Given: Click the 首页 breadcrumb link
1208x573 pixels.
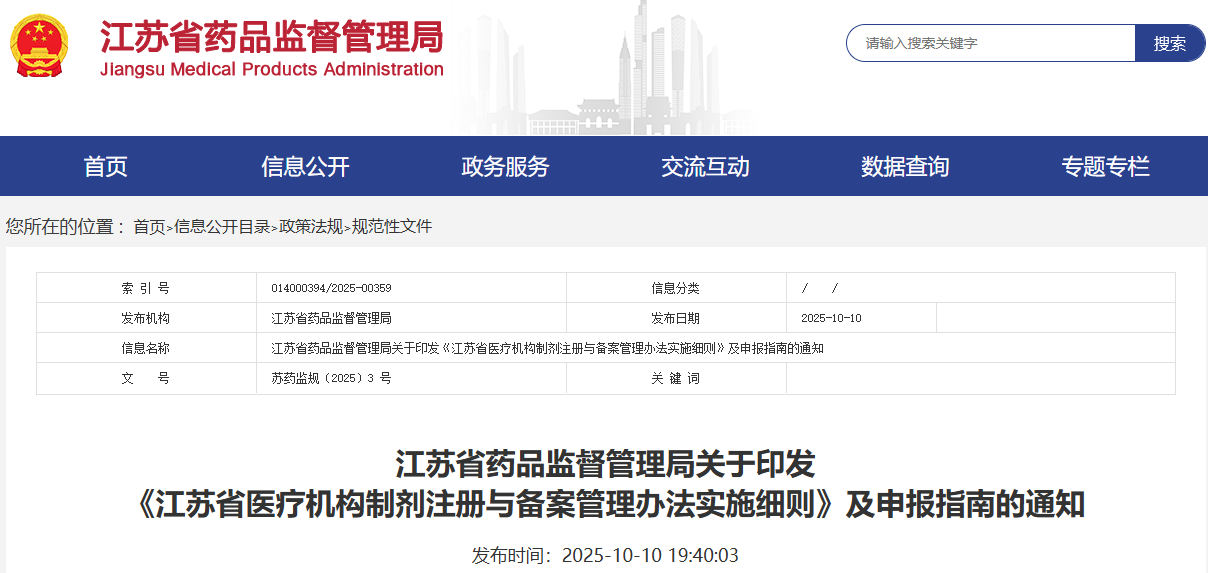Looking at the screenshot, I should (149, 227).
